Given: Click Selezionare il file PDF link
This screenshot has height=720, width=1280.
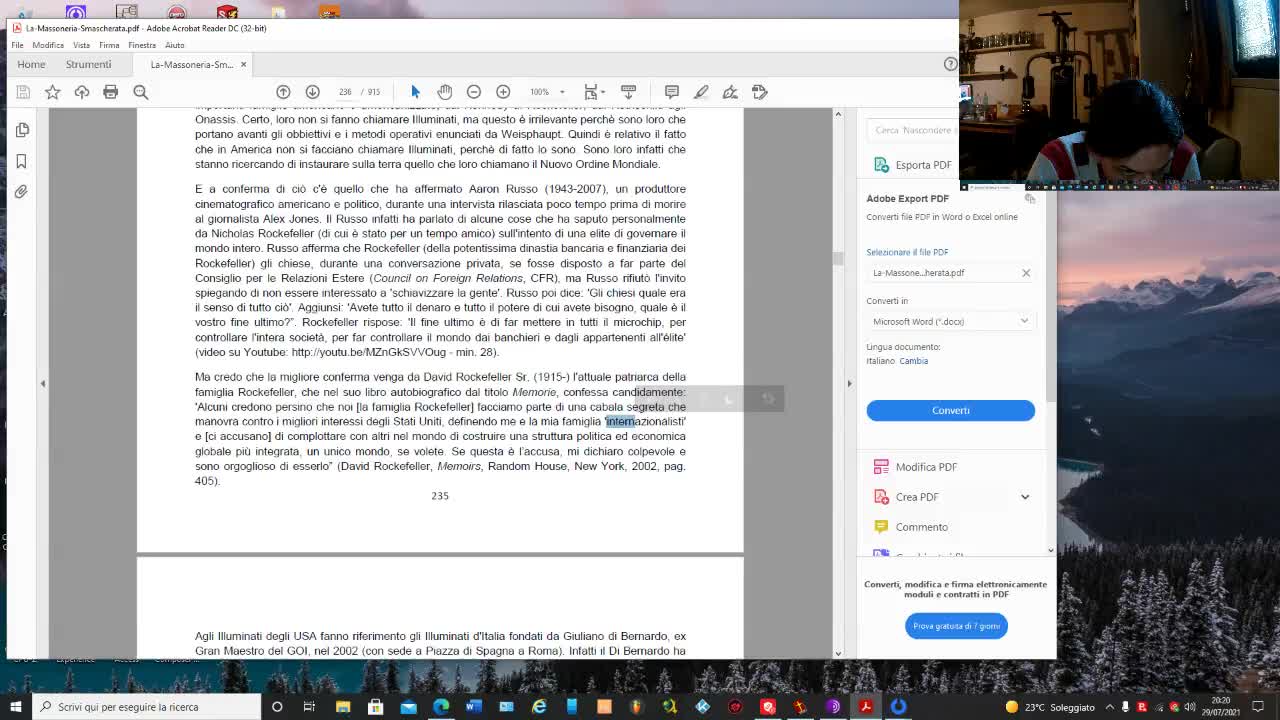Looking at the screenshot, I should point(907,252).
